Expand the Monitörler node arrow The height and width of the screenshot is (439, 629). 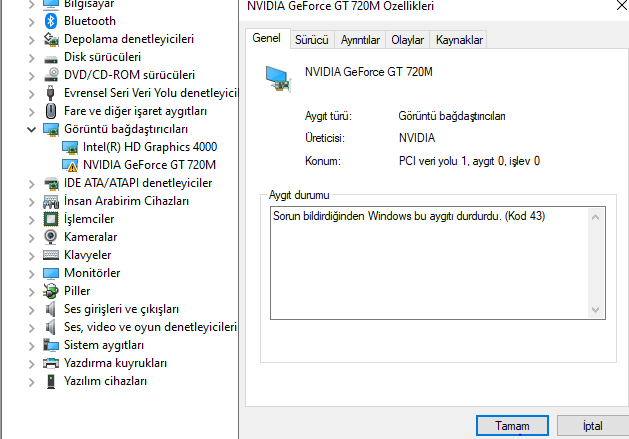pos(32,274)
